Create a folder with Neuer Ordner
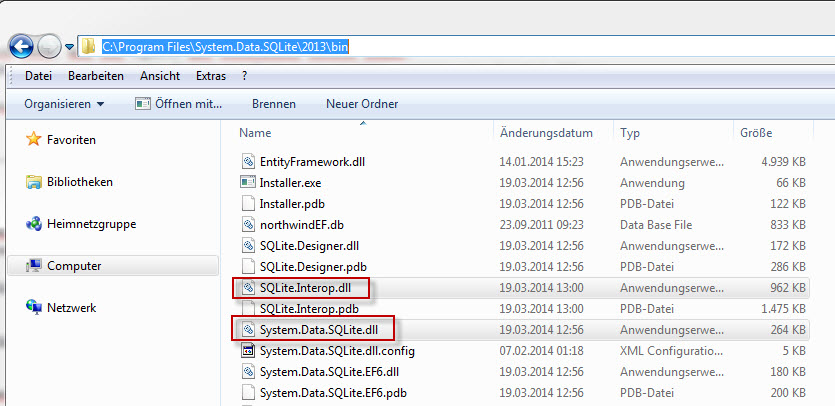The height and width of the screenshot is (406, 835). 362,104
